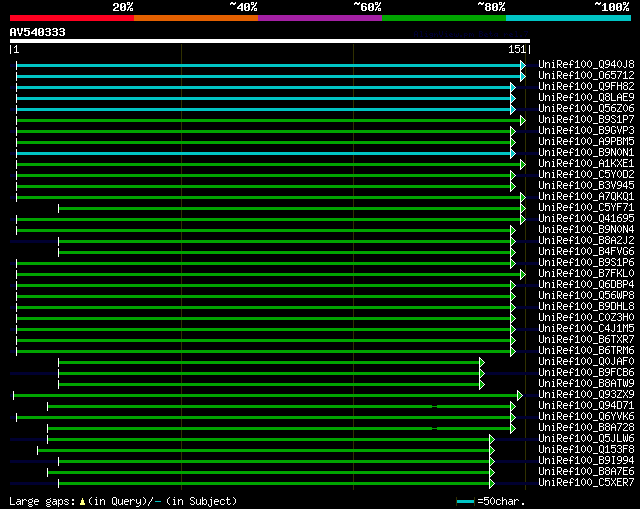Click the red 20% identity color segment
Viewport: 640px width, 509px height.
tap(72, 18)
